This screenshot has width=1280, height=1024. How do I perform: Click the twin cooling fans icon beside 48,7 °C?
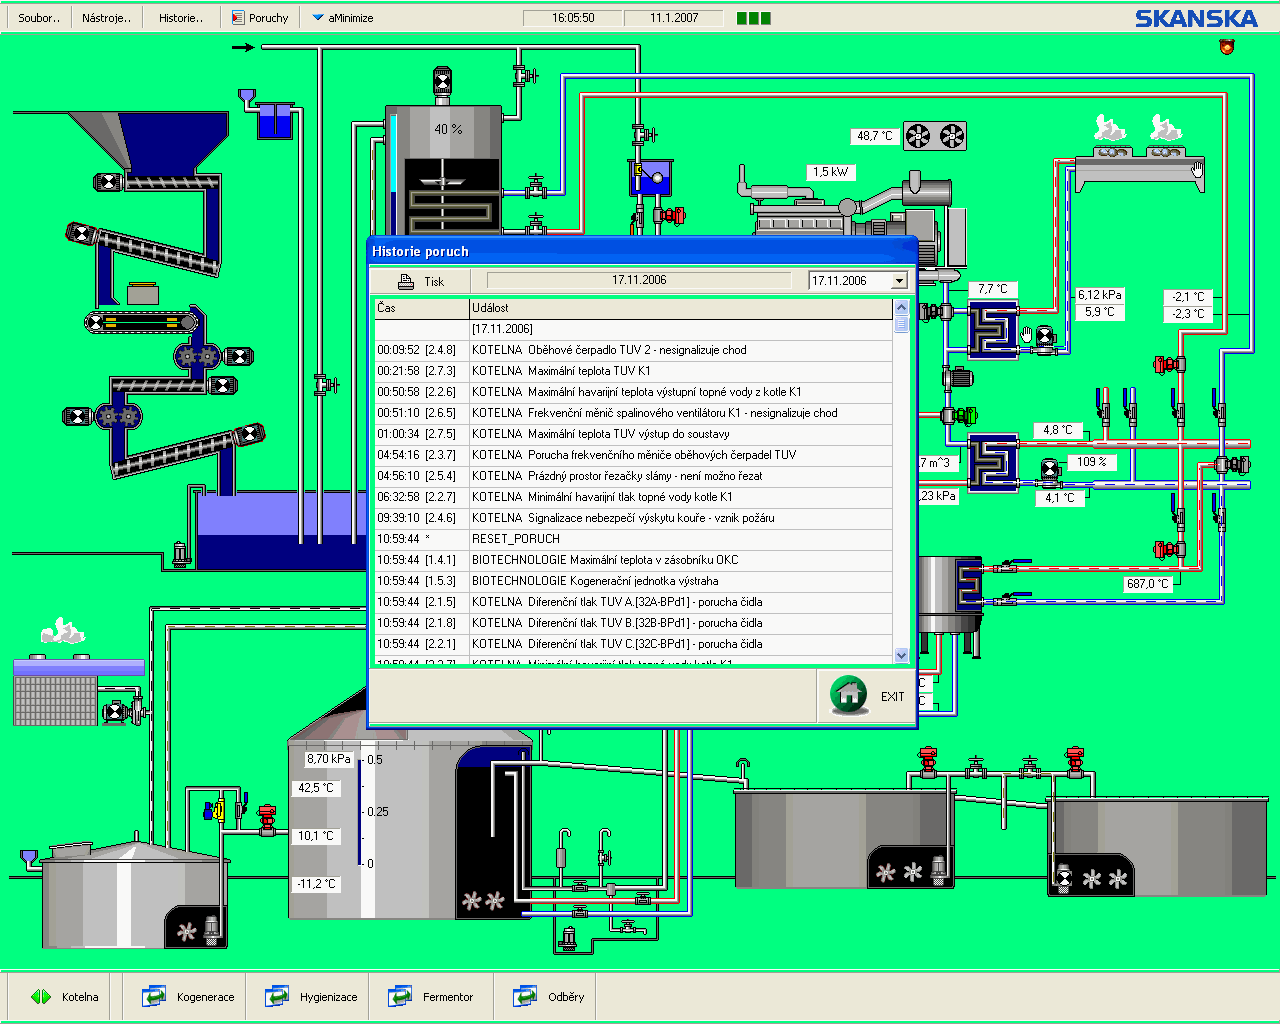(x=935, y=136)
